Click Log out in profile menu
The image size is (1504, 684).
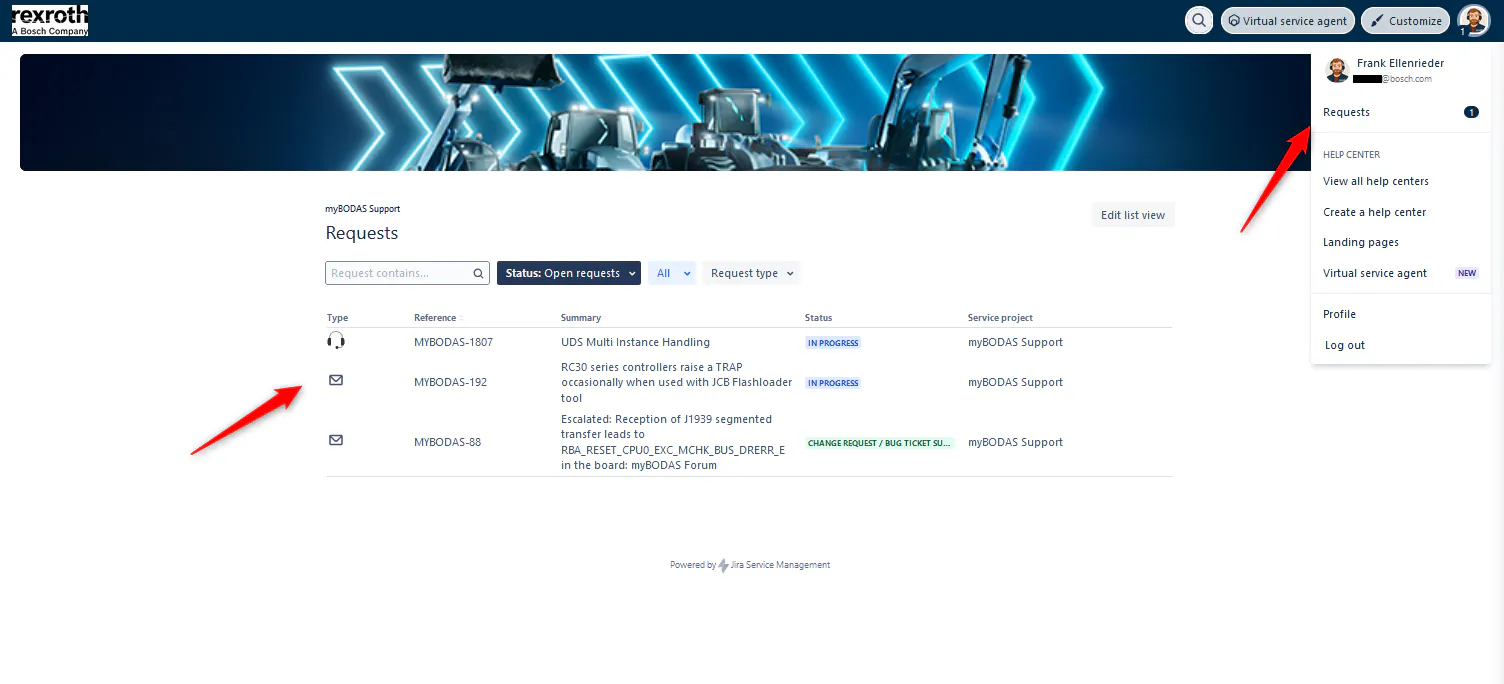pos(1344,345)
